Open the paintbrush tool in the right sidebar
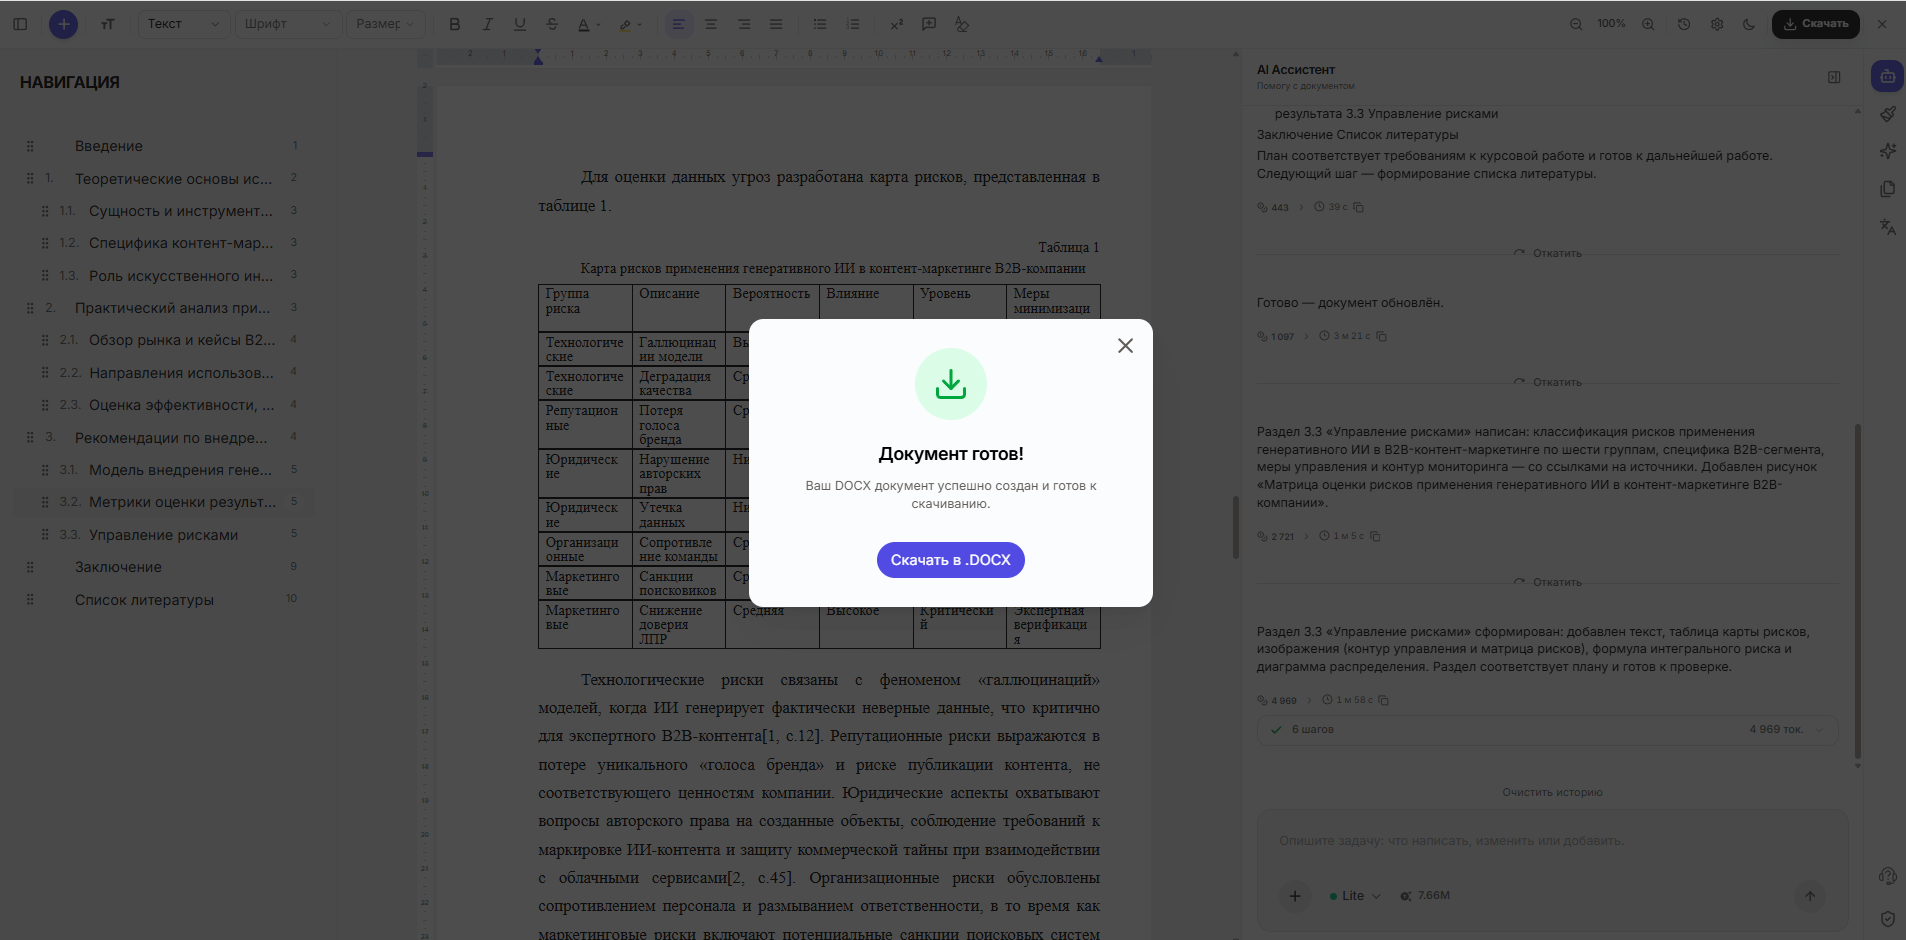The height and width of the screenshot is (940, 1906). pos(1888,114)
